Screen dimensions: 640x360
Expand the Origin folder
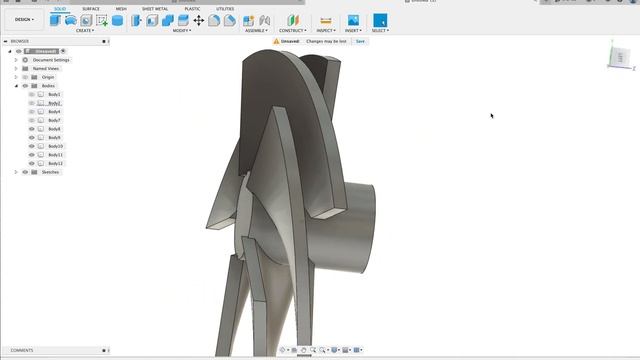click(x=16, y=77)
